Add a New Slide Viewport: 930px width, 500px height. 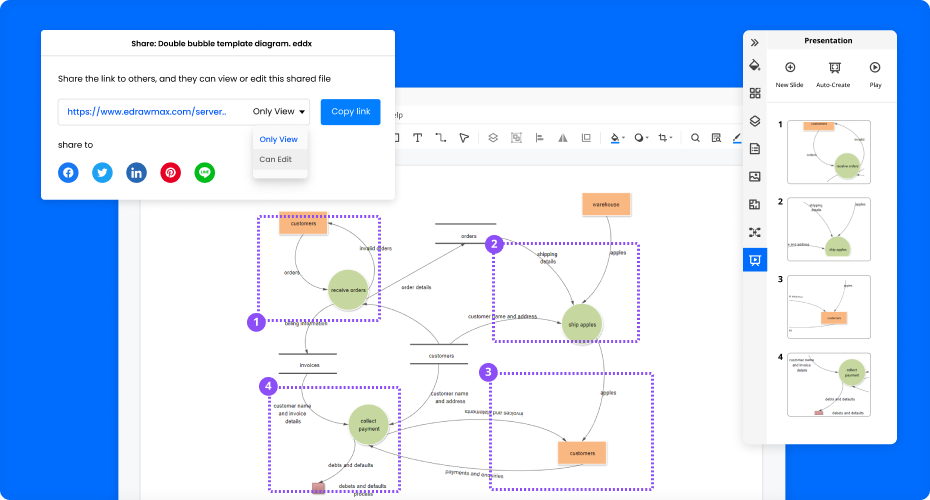pos(789,68)
